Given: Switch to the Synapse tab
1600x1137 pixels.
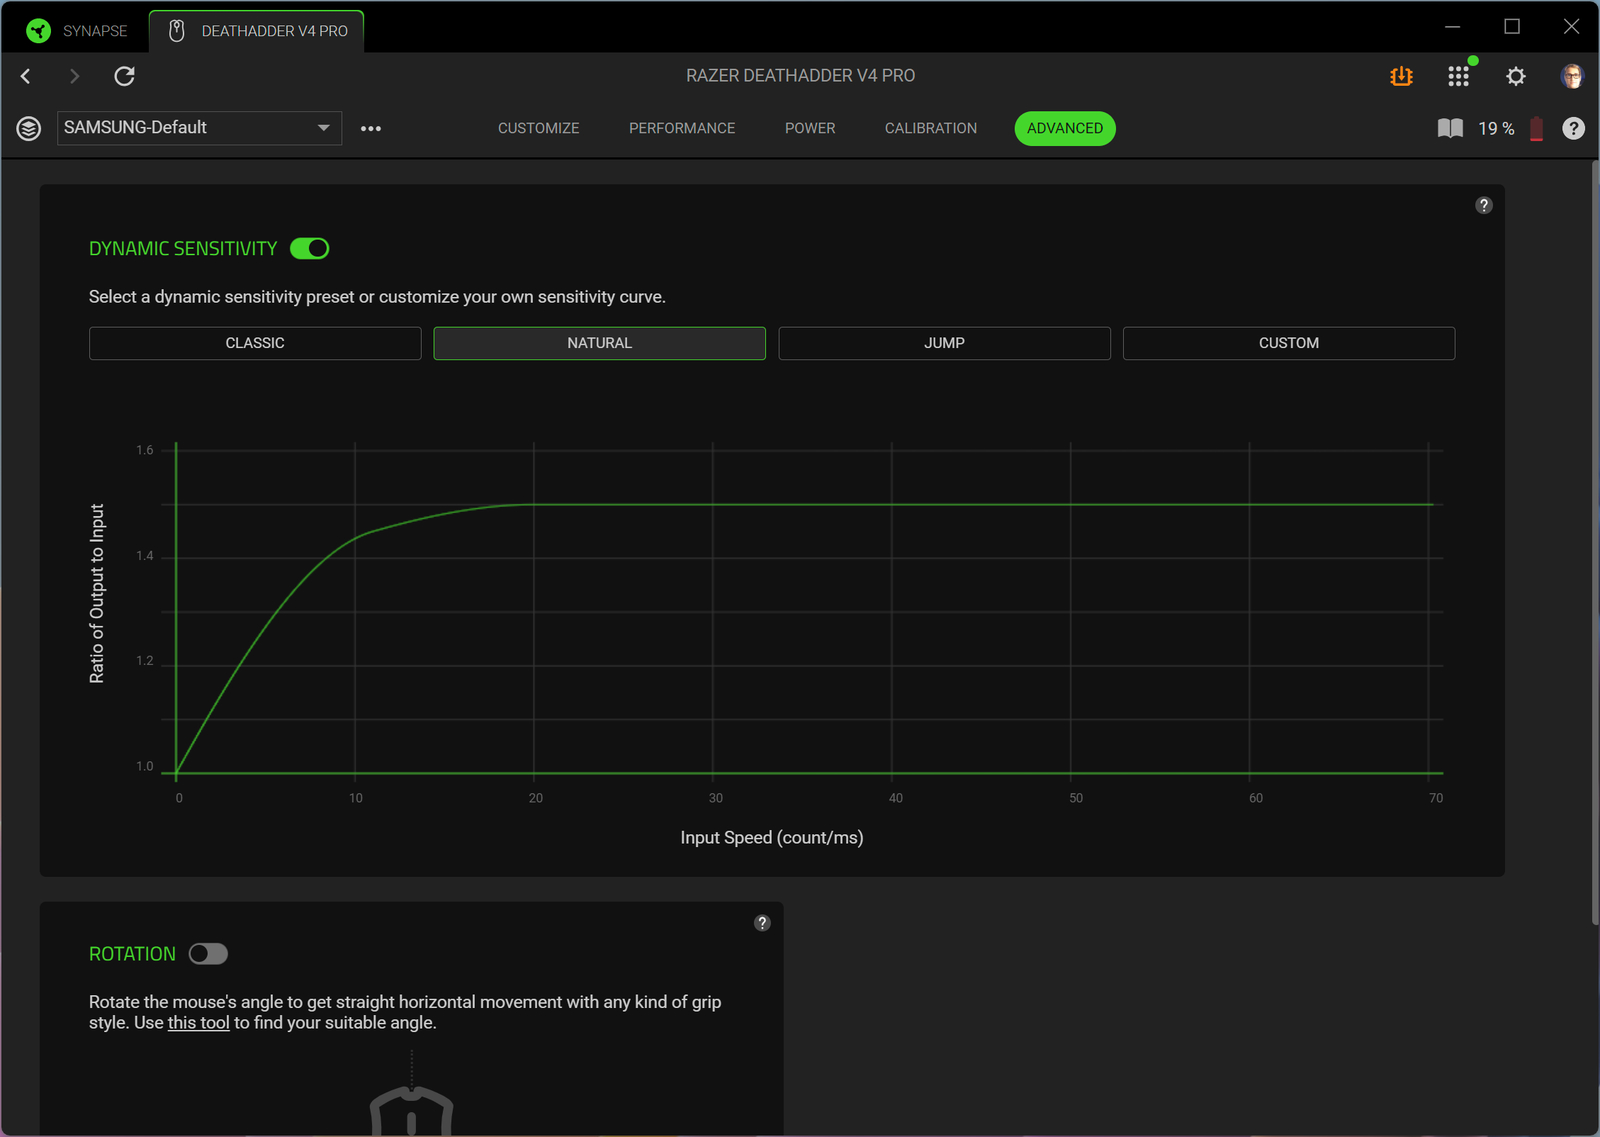Looking at the screenshot, I should pos(78,31).
